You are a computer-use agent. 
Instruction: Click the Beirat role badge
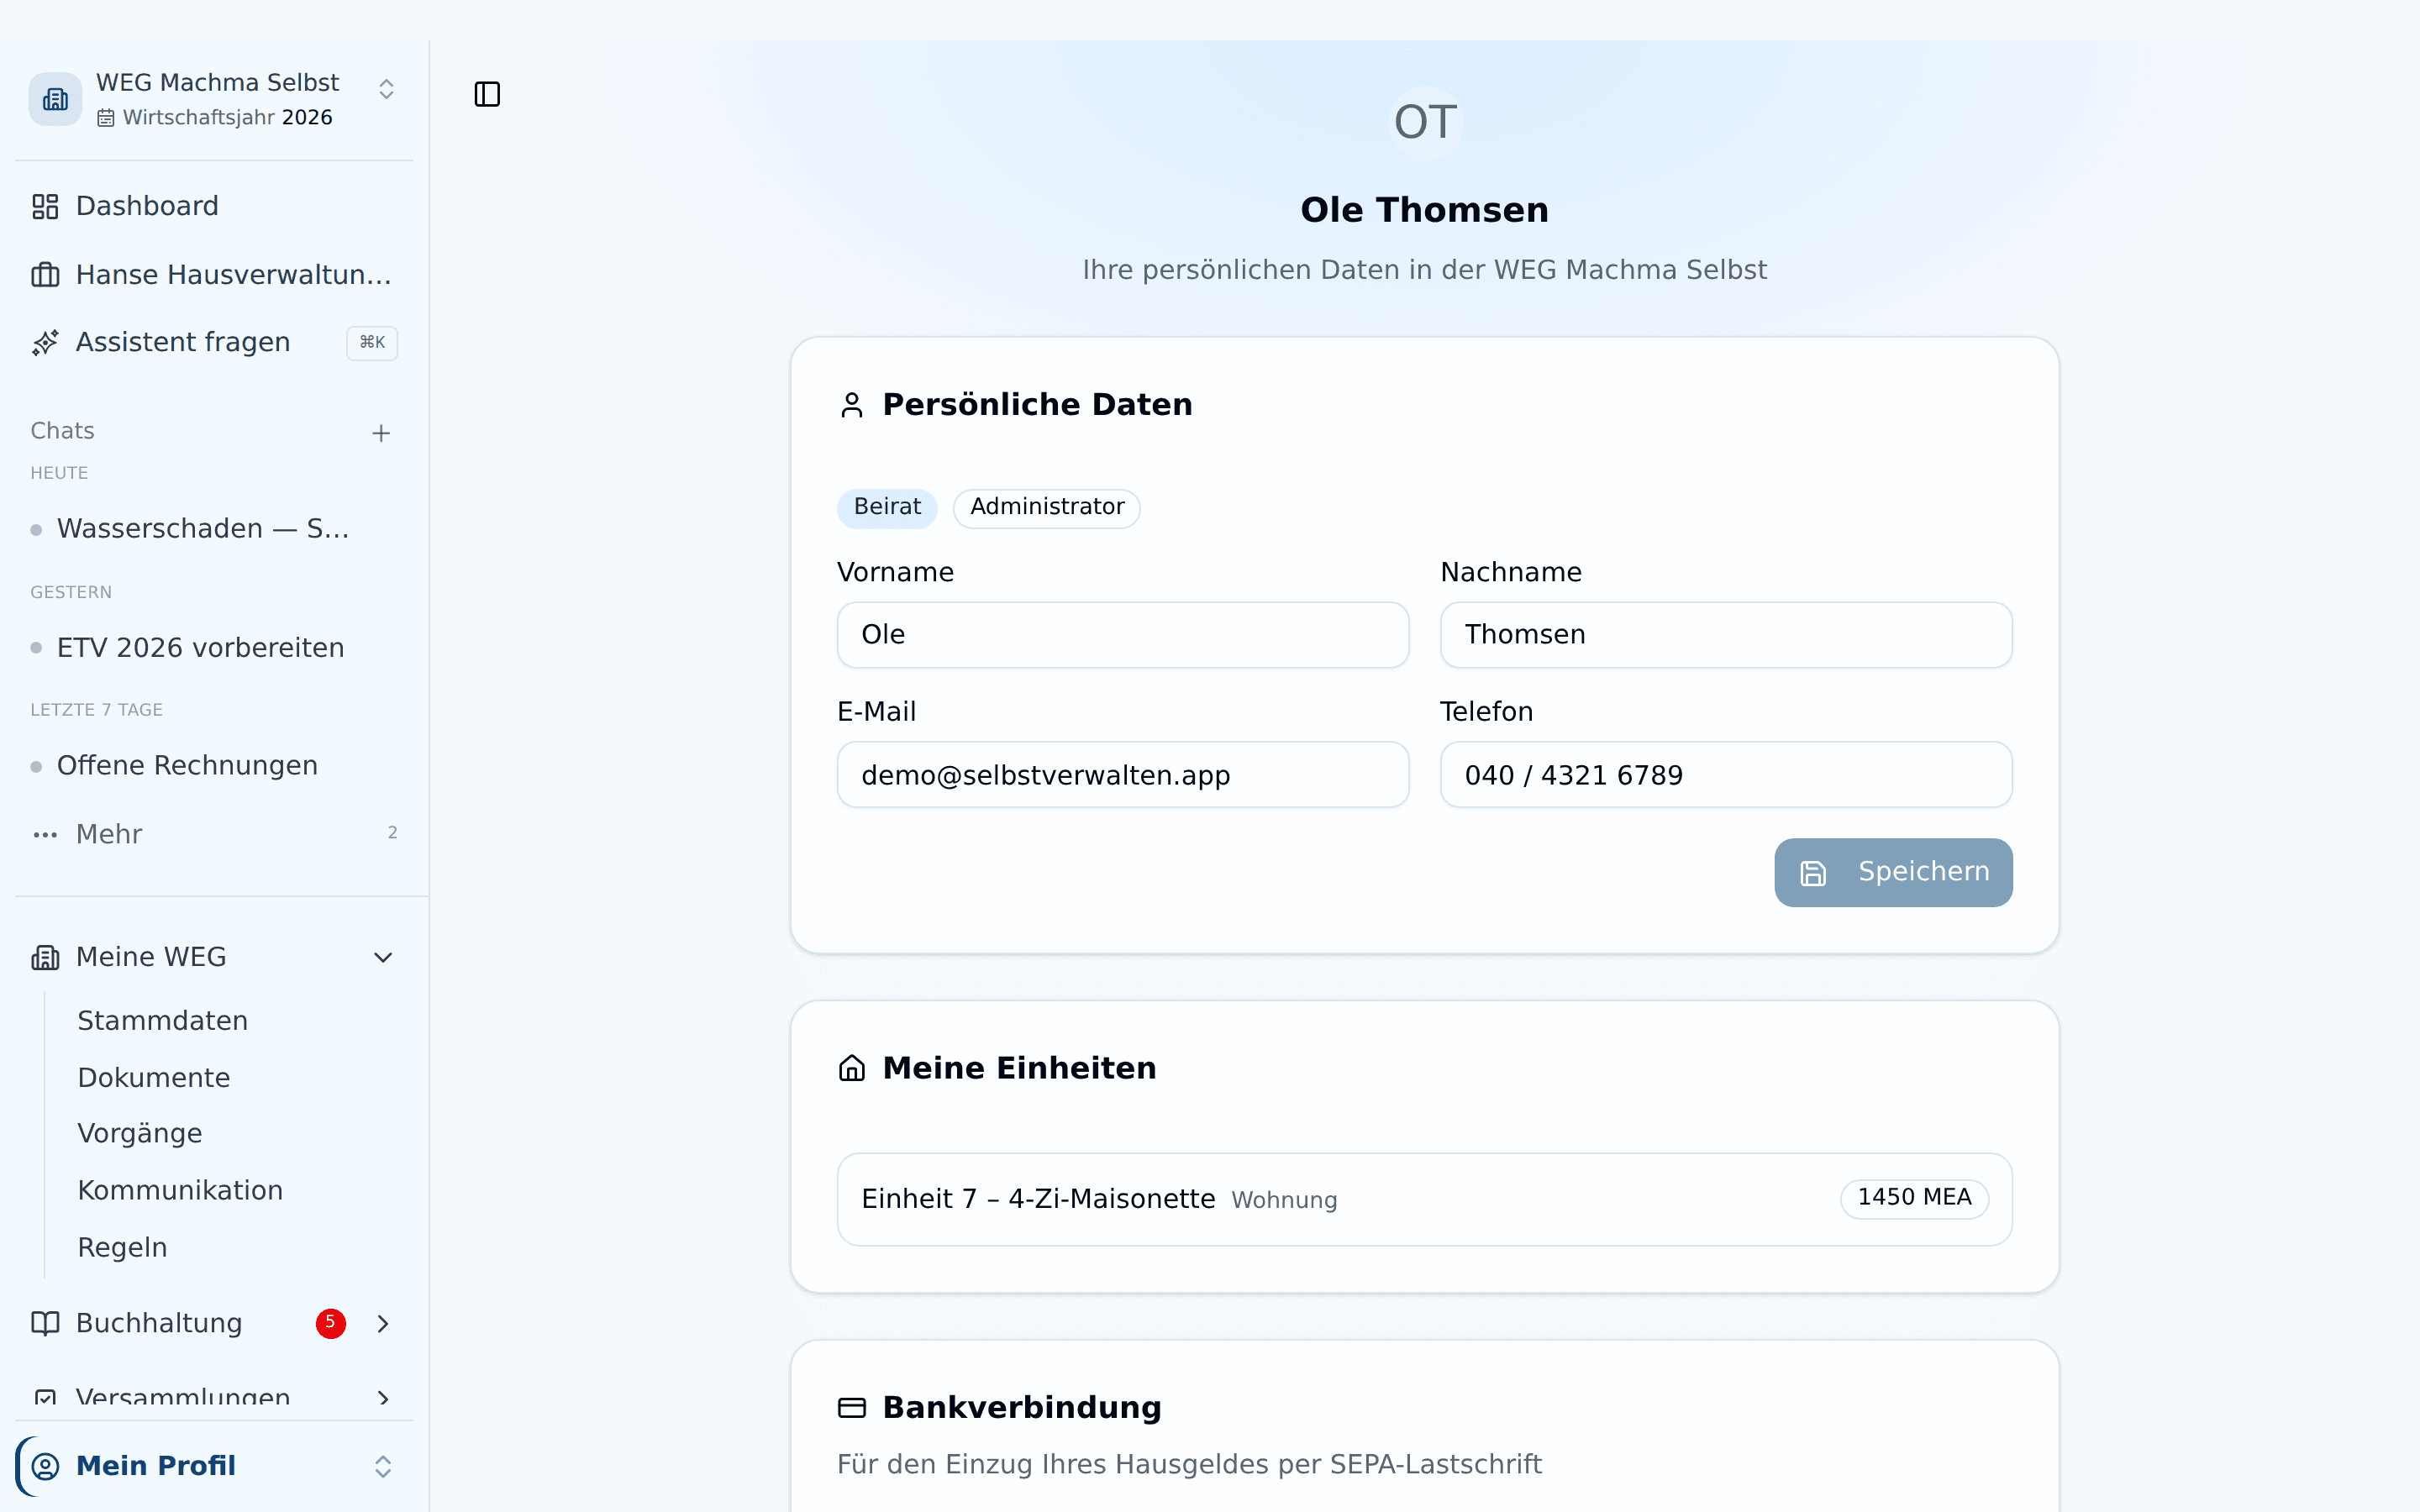coord(887,507)
